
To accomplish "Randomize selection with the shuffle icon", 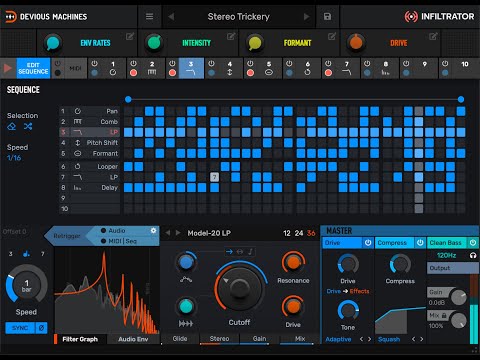I will point(28,126).
